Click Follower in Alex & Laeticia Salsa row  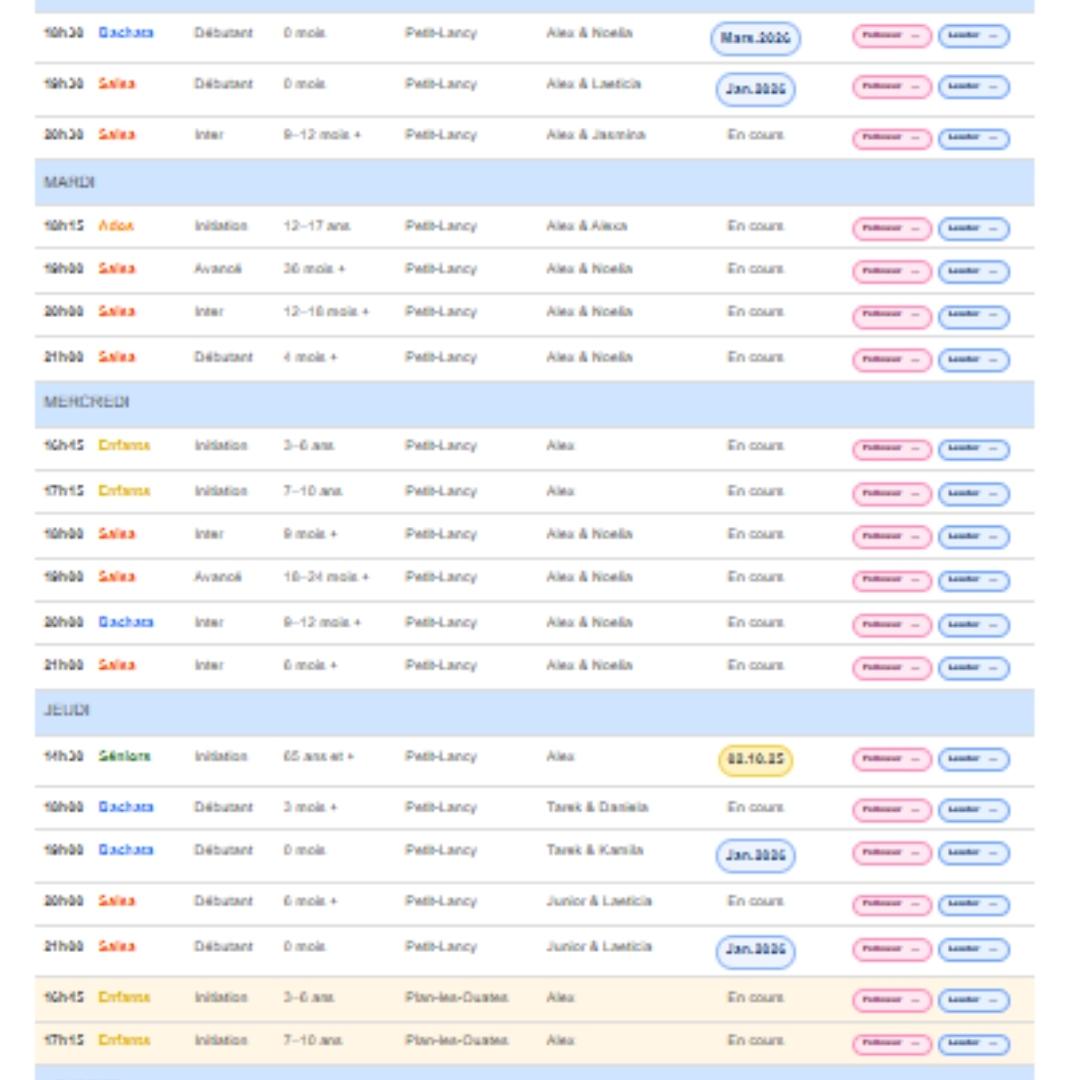coord(892,87)
